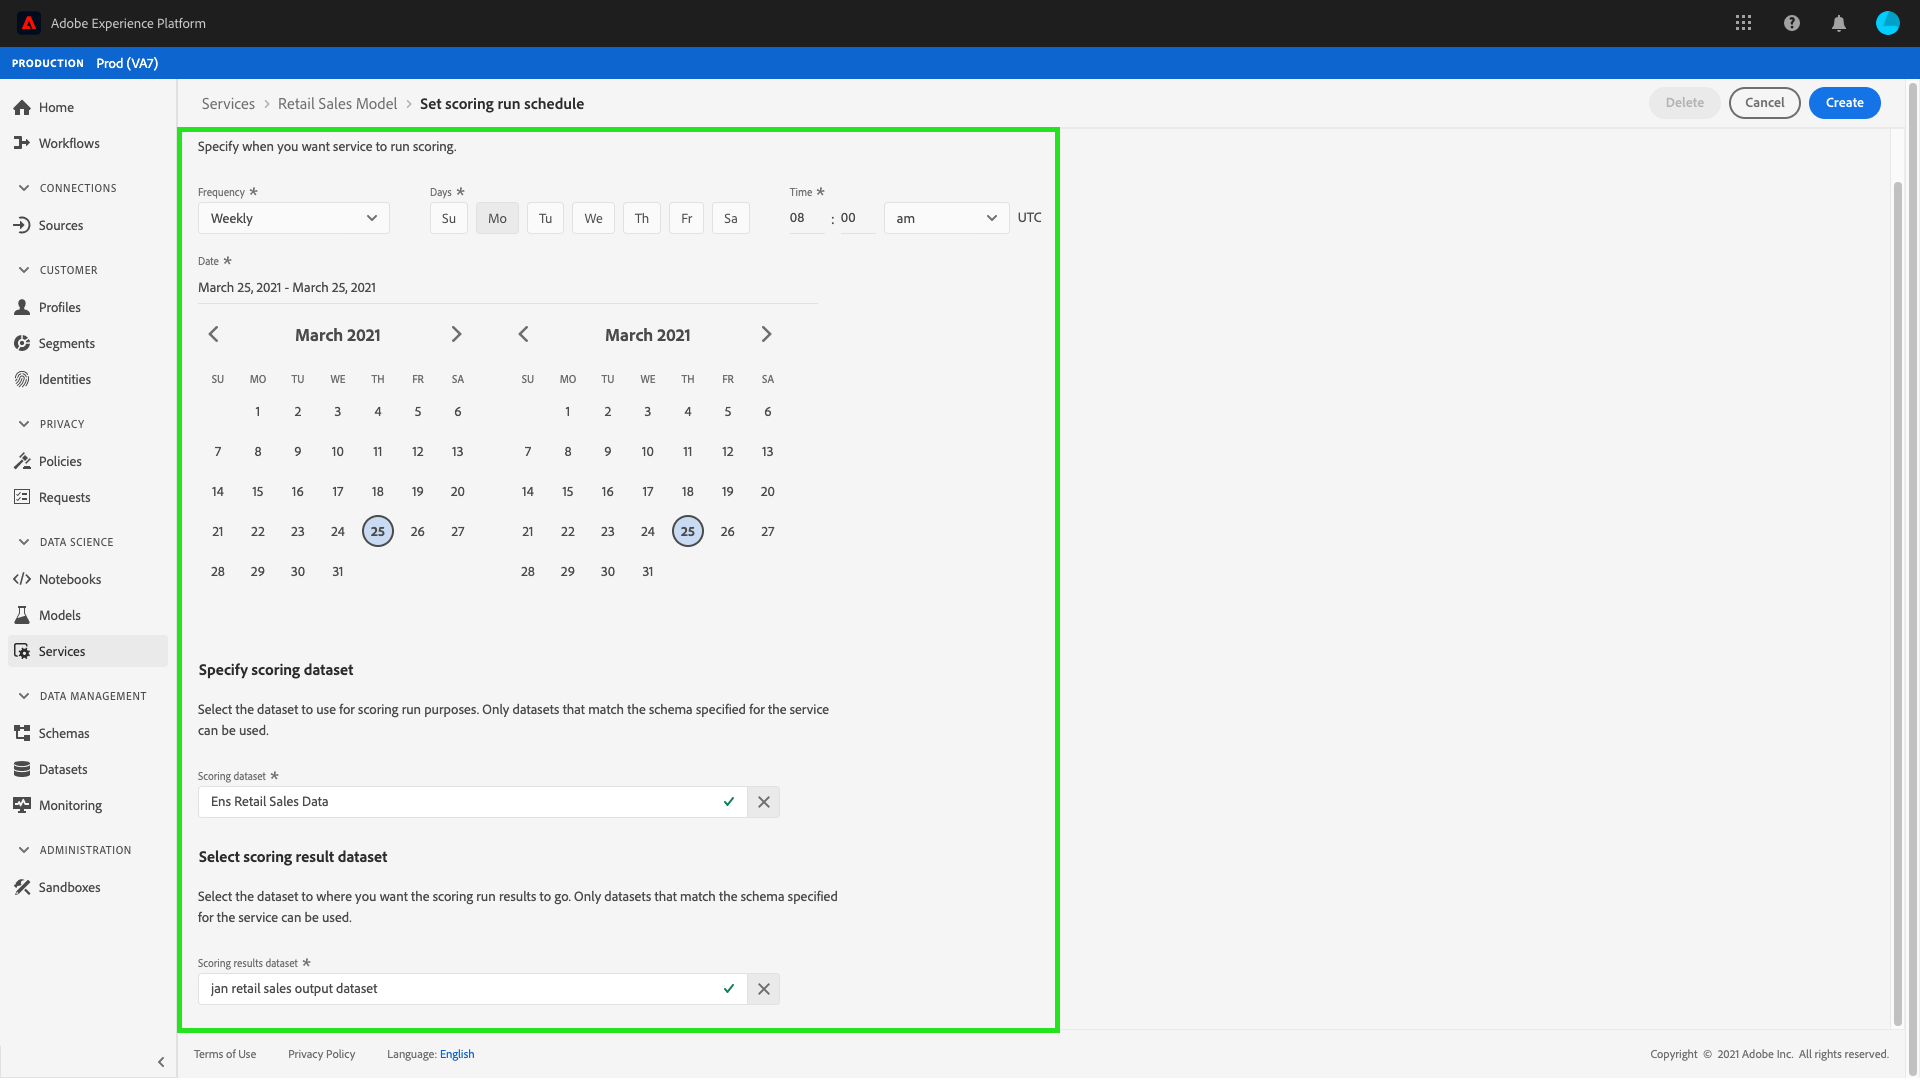Click the Create button

click(1843, 103)
